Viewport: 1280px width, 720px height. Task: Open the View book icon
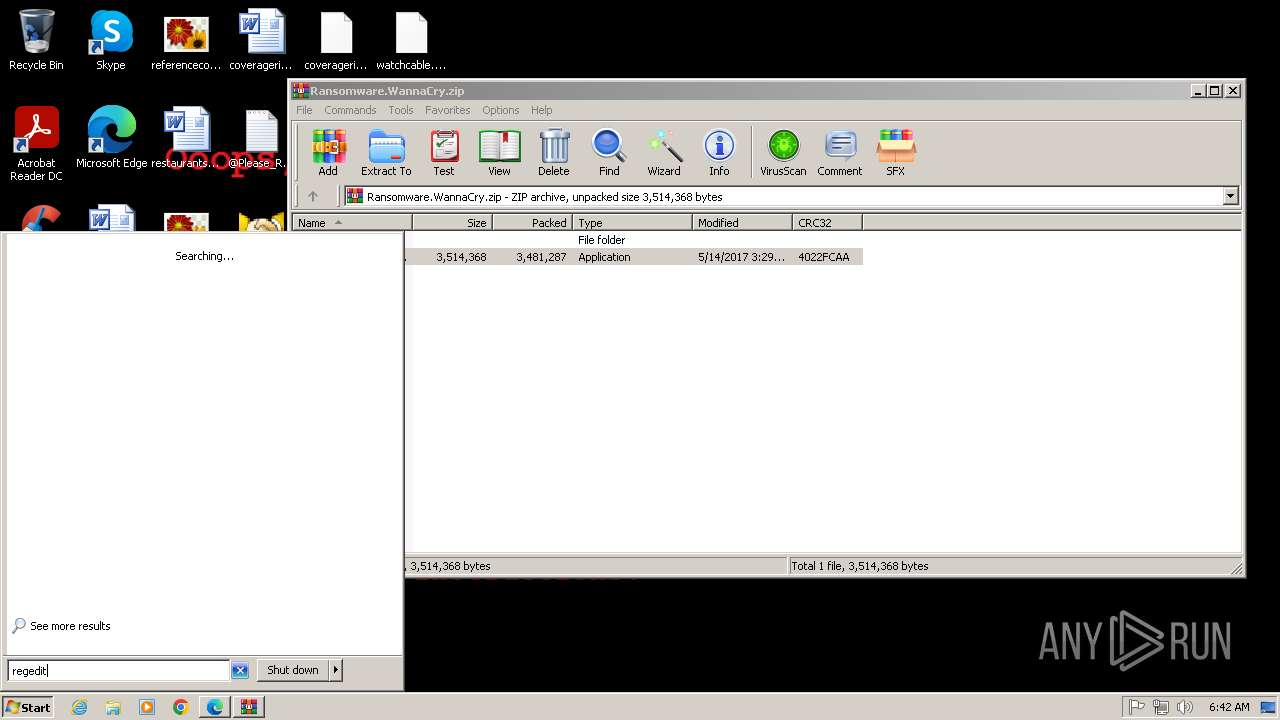click(499, 153)
